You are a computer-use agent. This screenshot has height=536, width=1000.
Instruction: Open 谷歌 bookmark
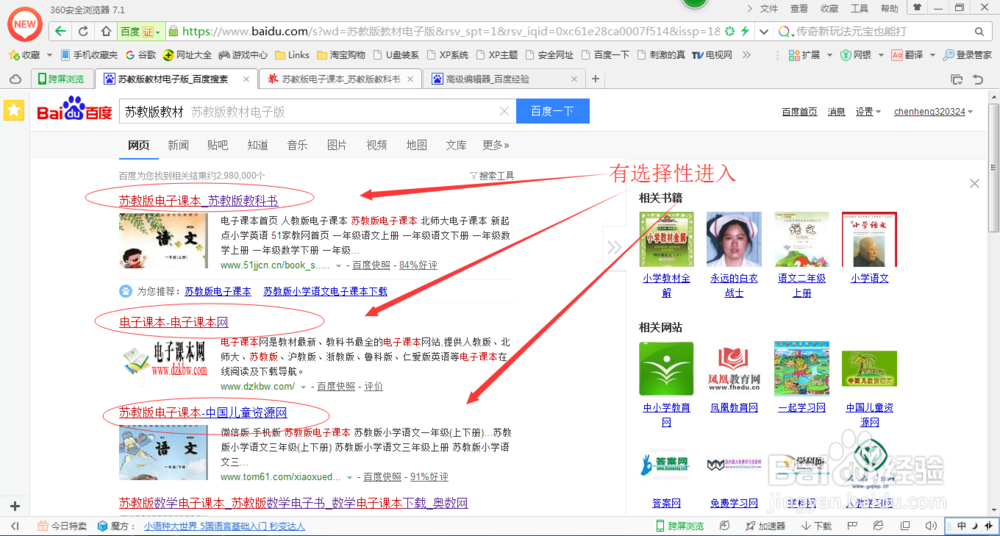[141, 55]
